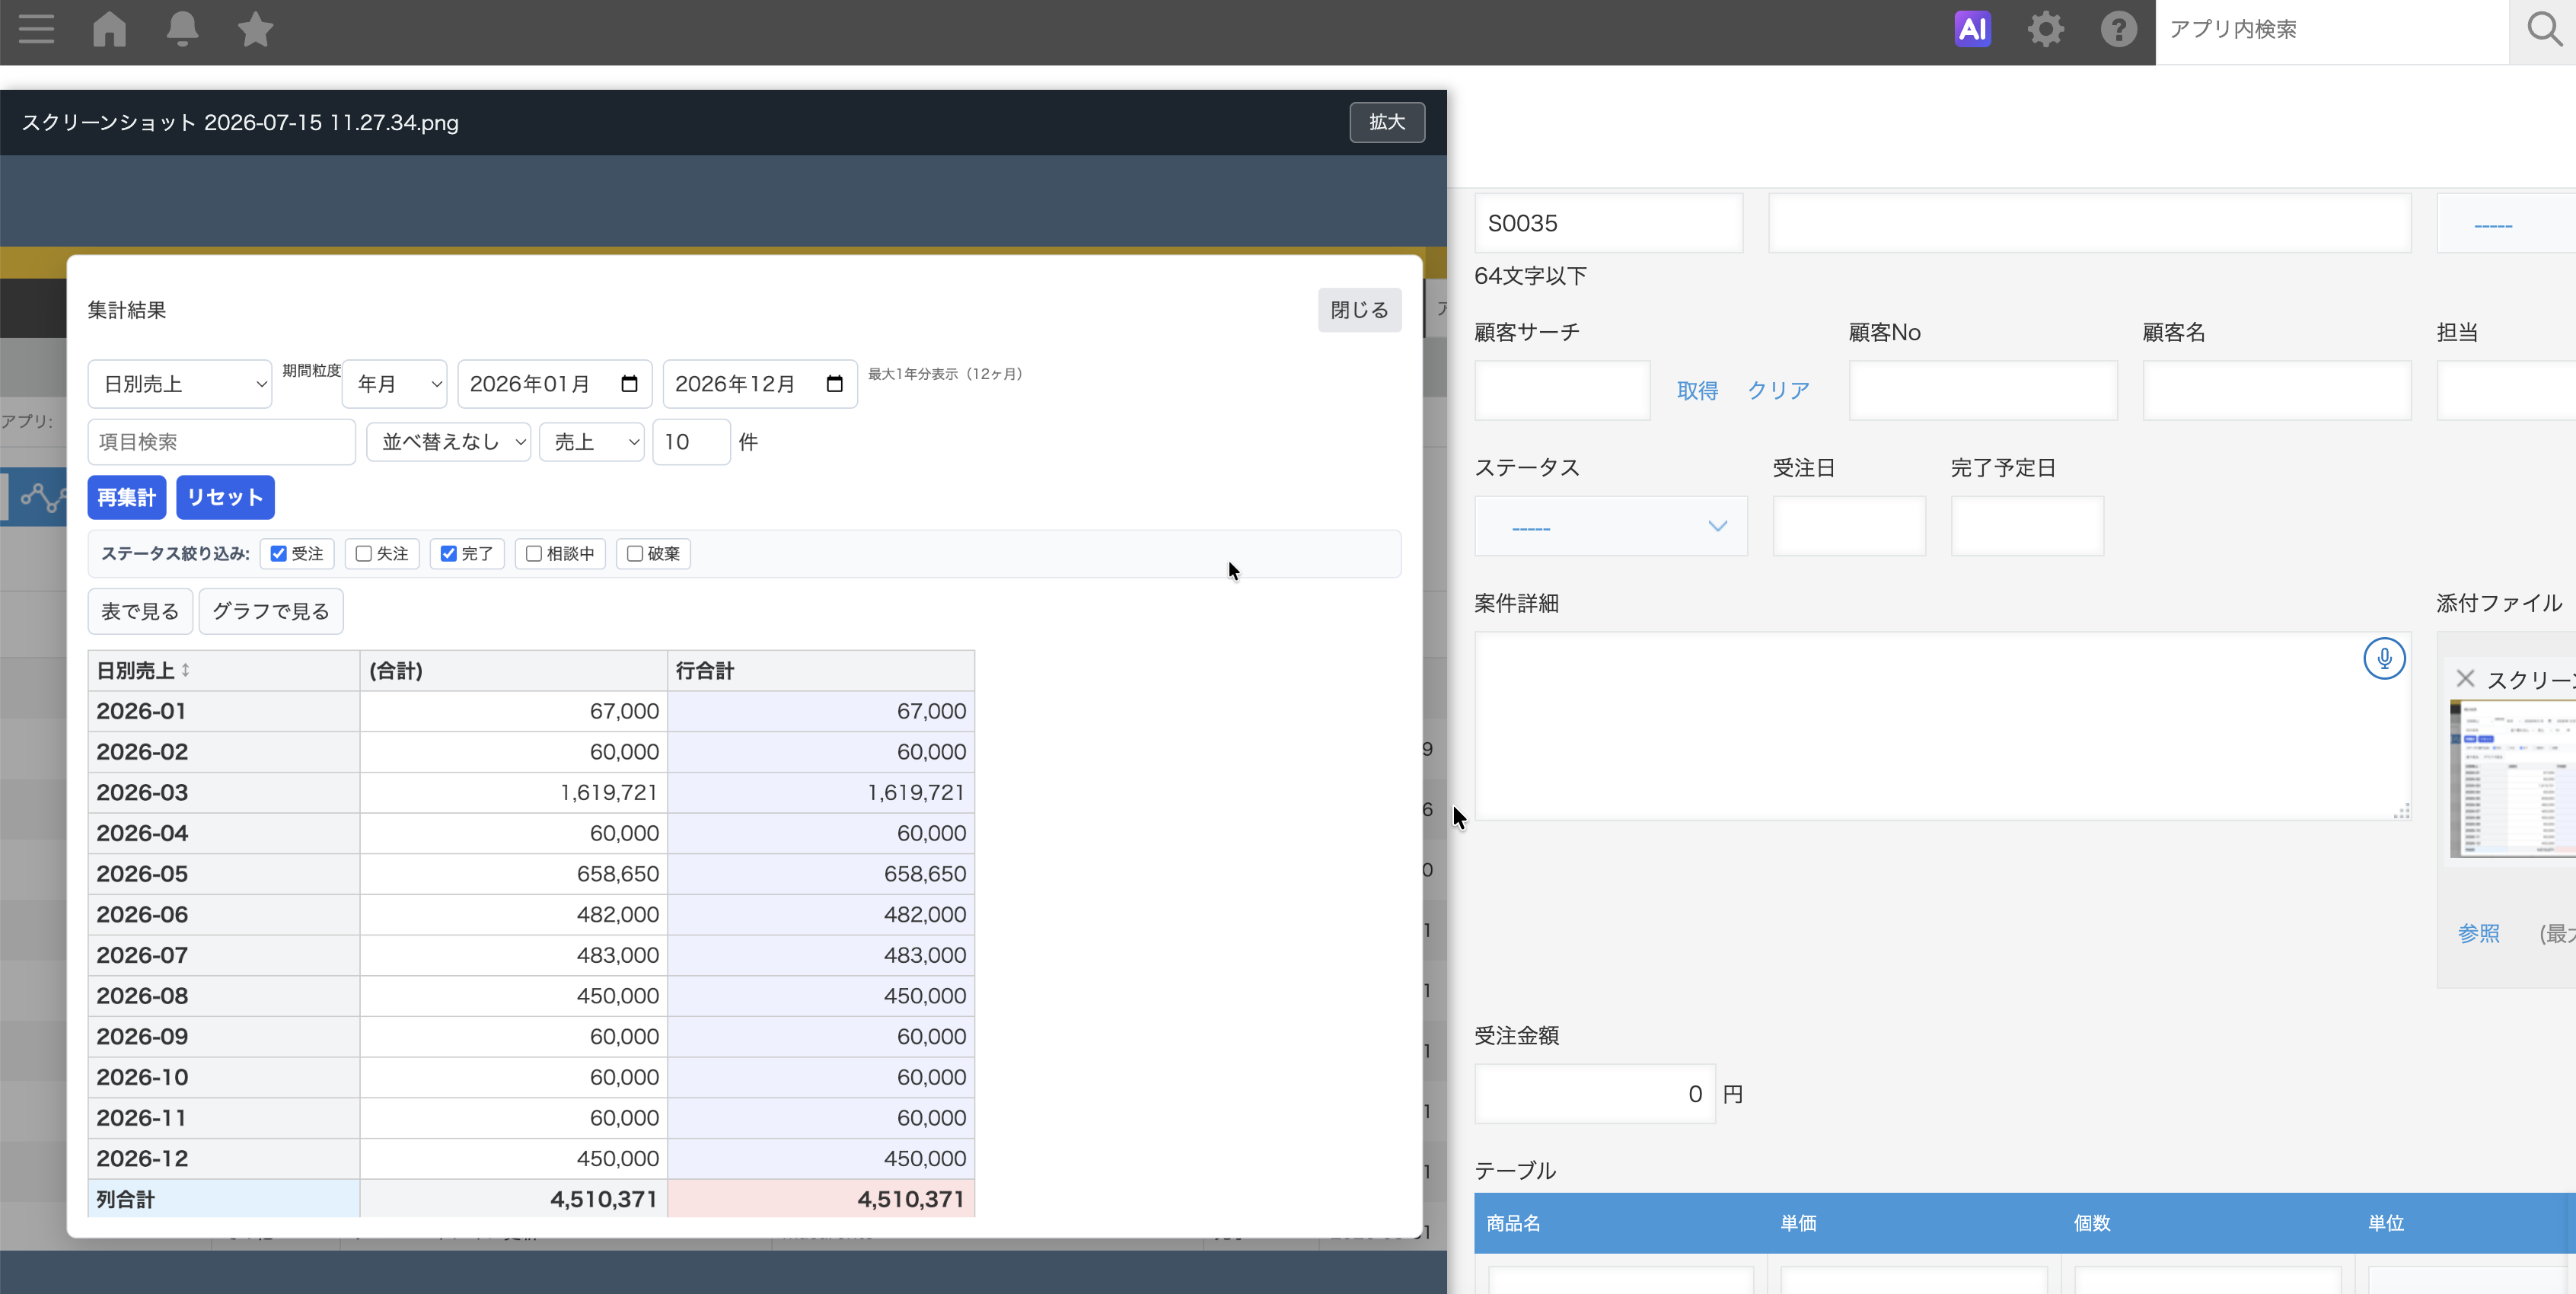This screenshot has height=1294, width=2576.
Task: Start voice input with microphone icon
Action: [x=2384, y=658]
